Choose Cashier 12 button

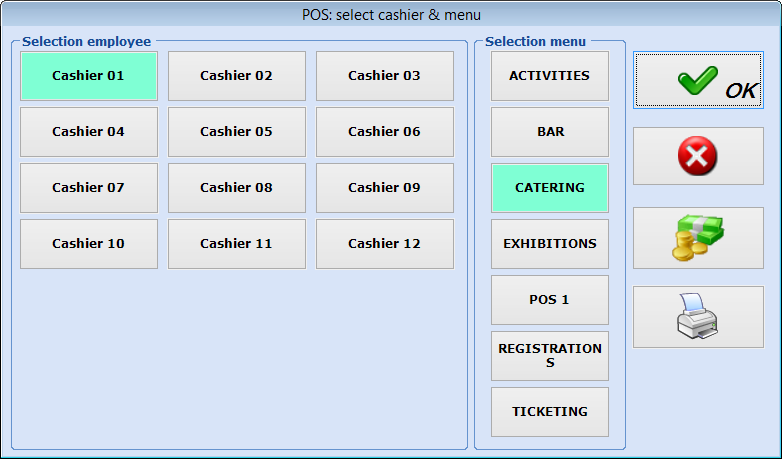(x=385, y=244)
